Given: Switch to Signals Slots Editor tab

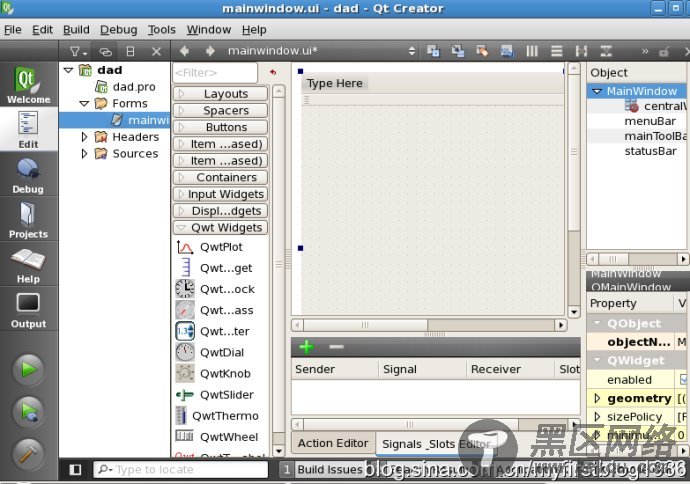Looking at the screenshot, I should [436, 444].
